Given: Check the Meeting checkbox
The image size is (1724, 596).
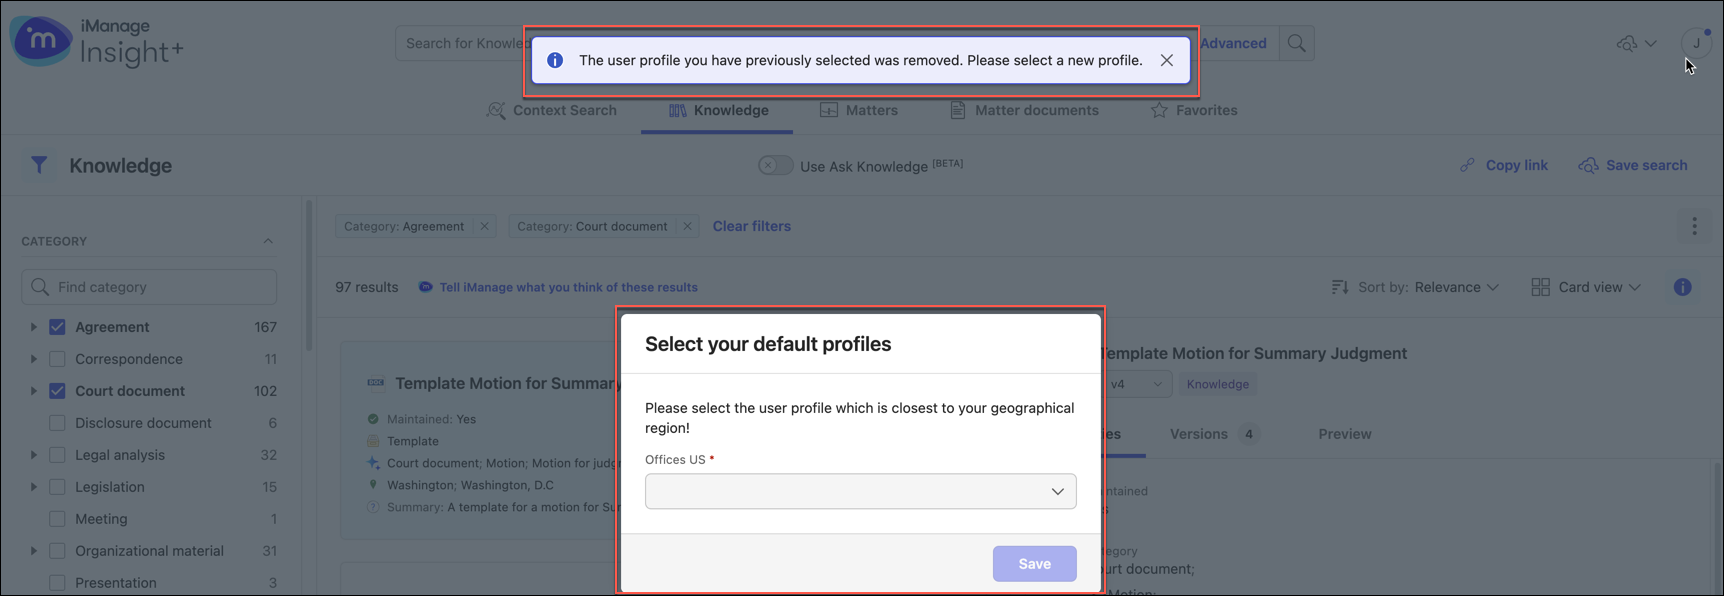Looking at the screenshot, I should coord(57,519).
